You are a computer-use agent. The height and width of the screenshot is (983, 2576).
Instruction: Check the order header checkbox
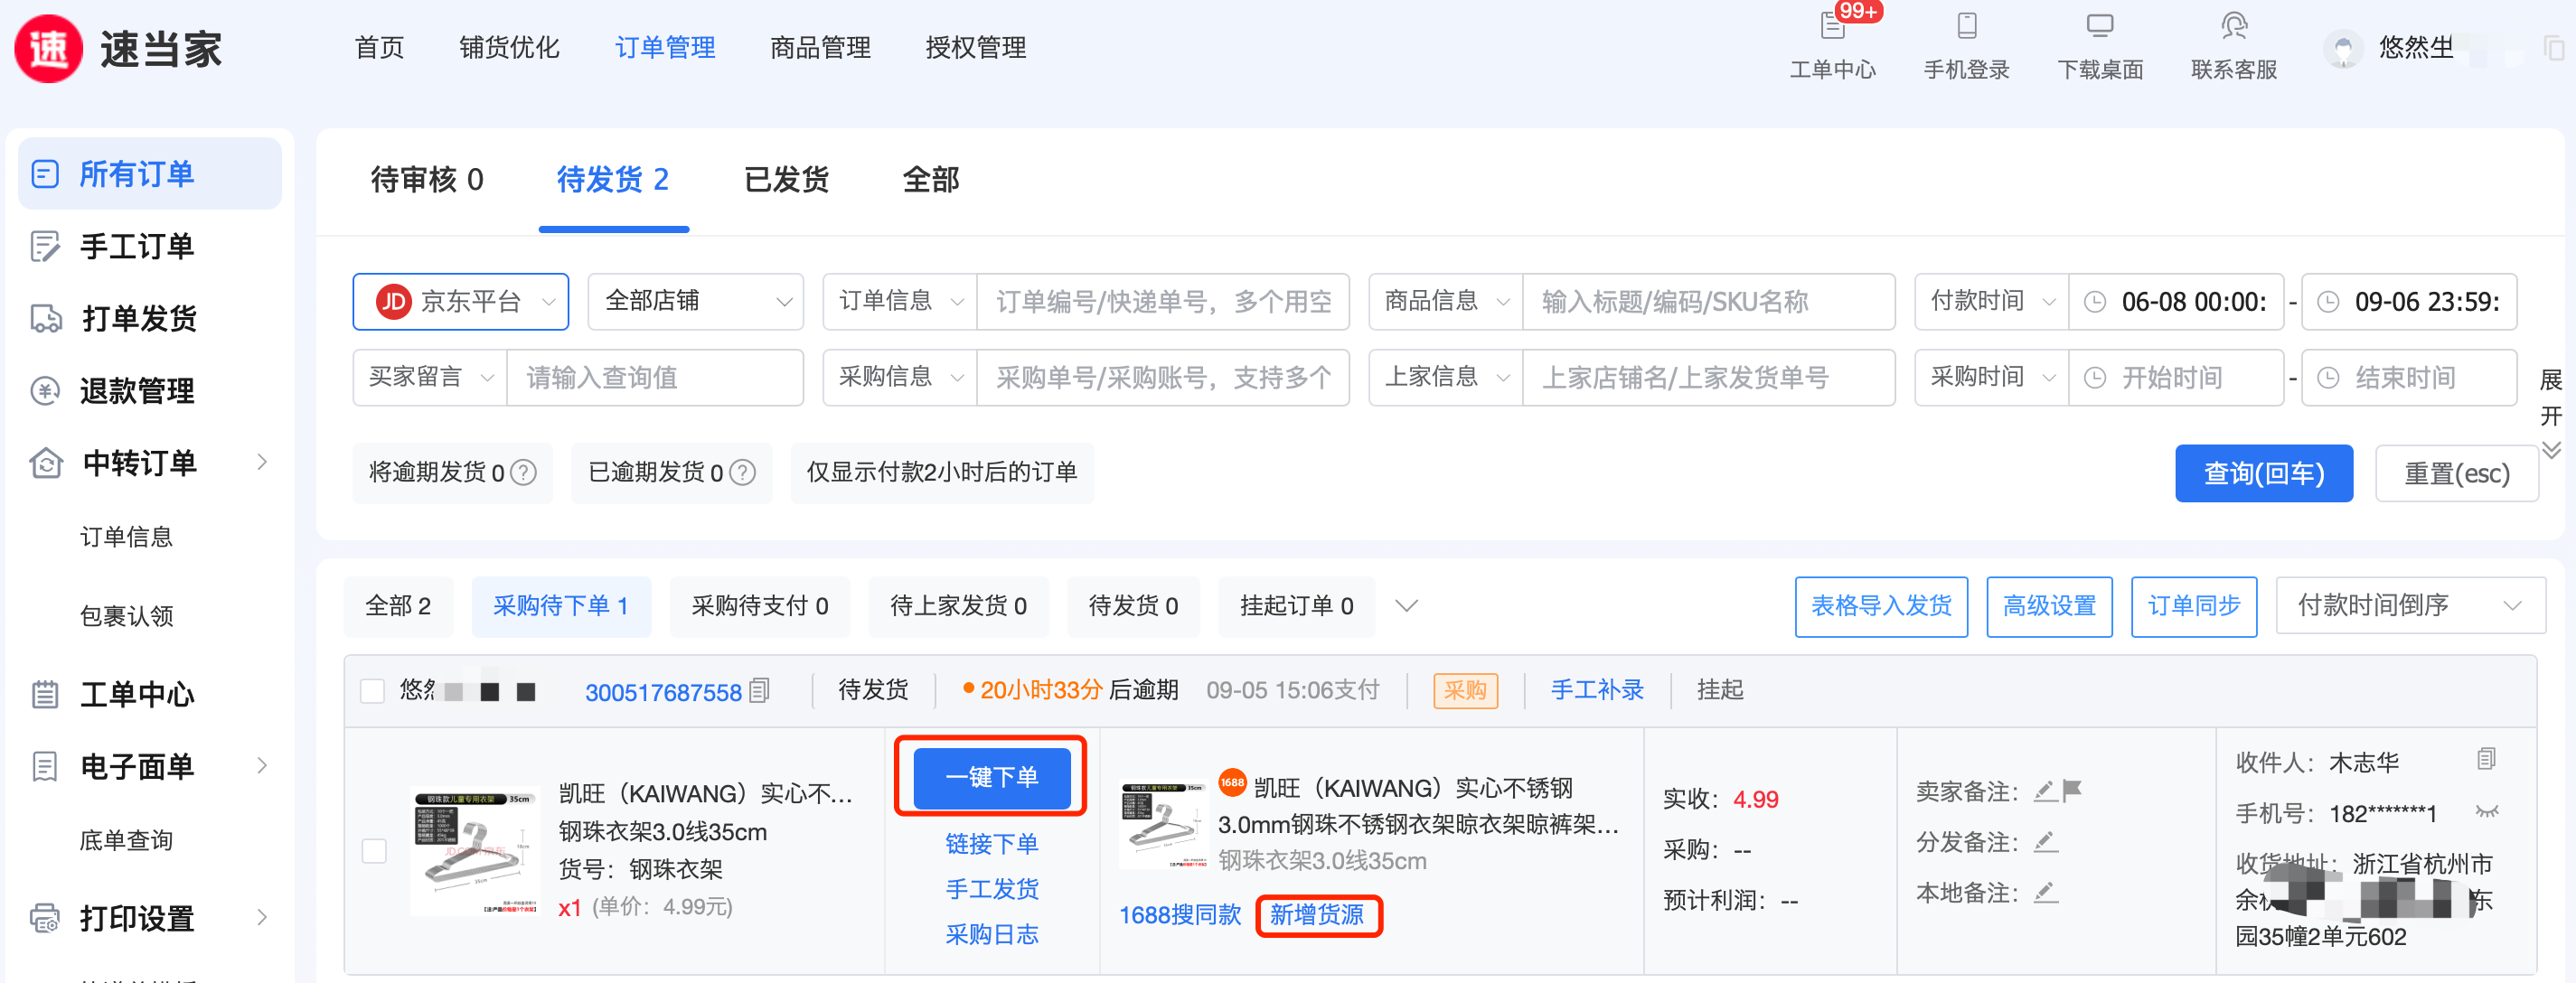tap(373, 691)
